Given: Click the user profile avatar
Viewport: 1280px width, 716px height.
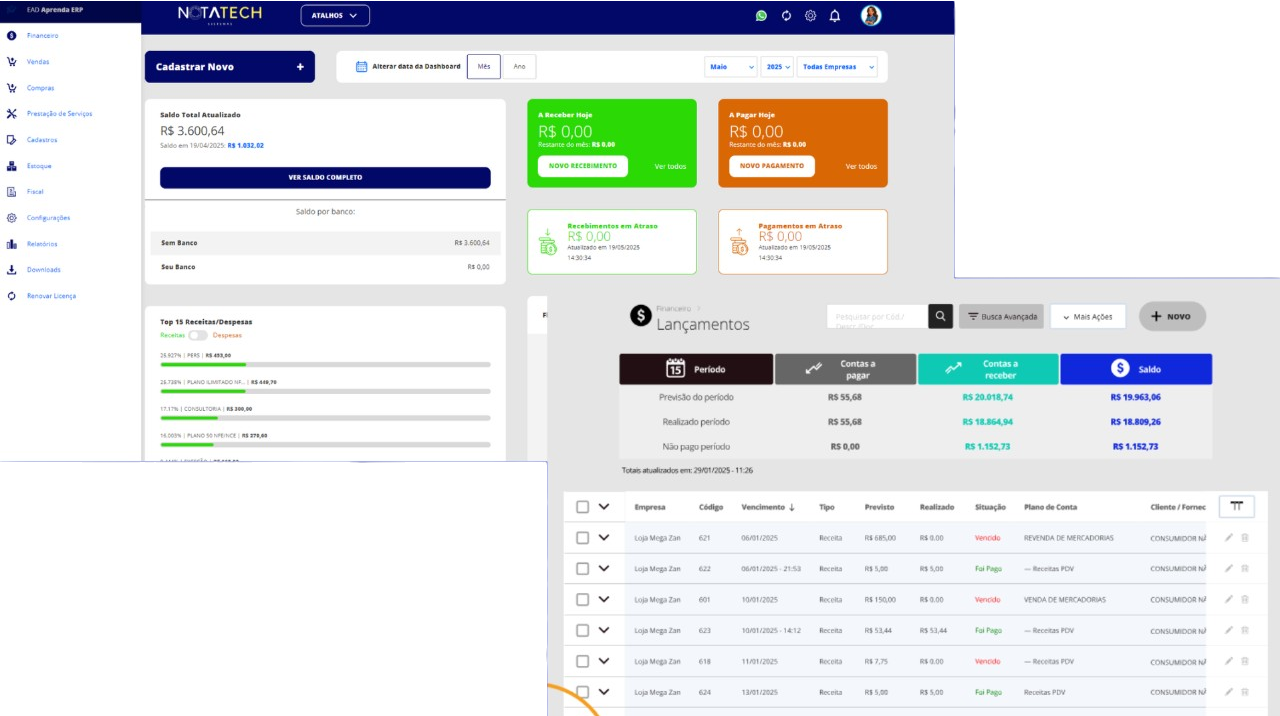Looking at the screenshot, I should (x=871, y=15).
